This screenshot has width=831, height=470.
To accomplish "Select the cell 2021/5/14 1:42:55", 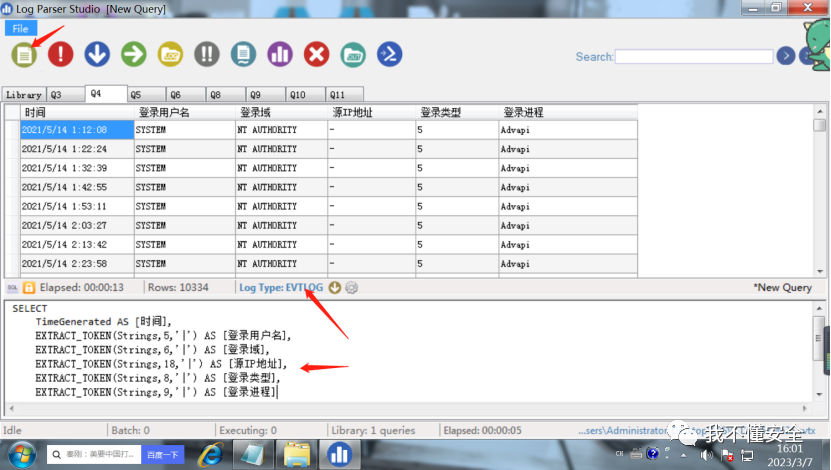I will pos(77,187).
